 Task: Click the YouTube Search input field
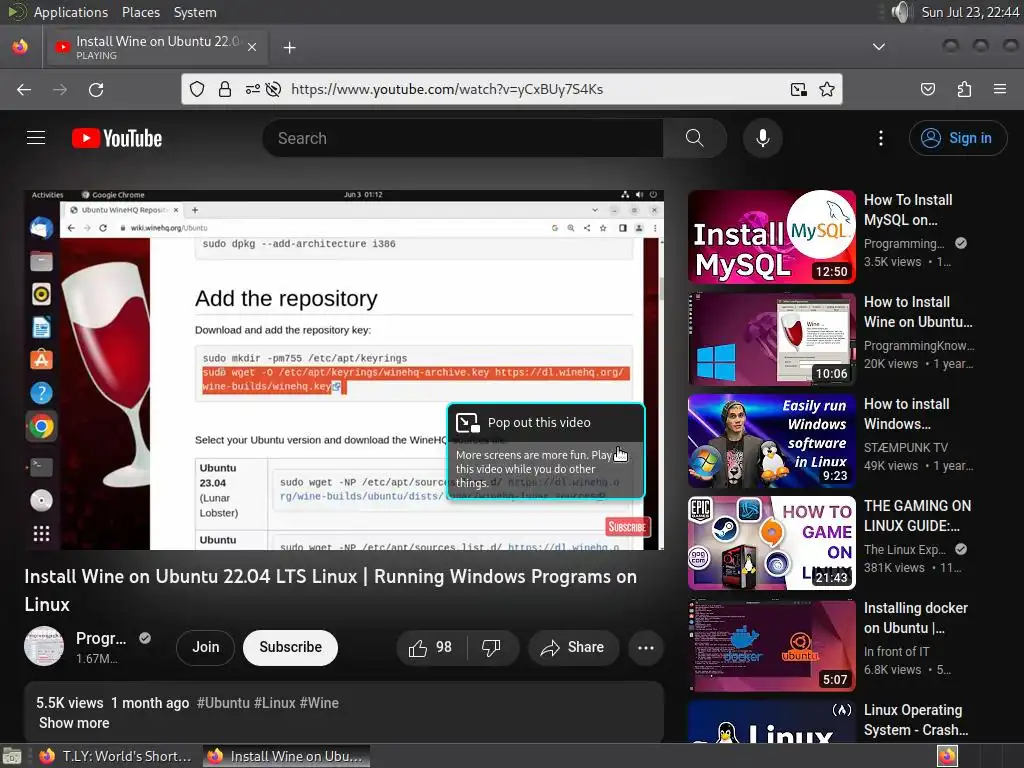[463, 138]
